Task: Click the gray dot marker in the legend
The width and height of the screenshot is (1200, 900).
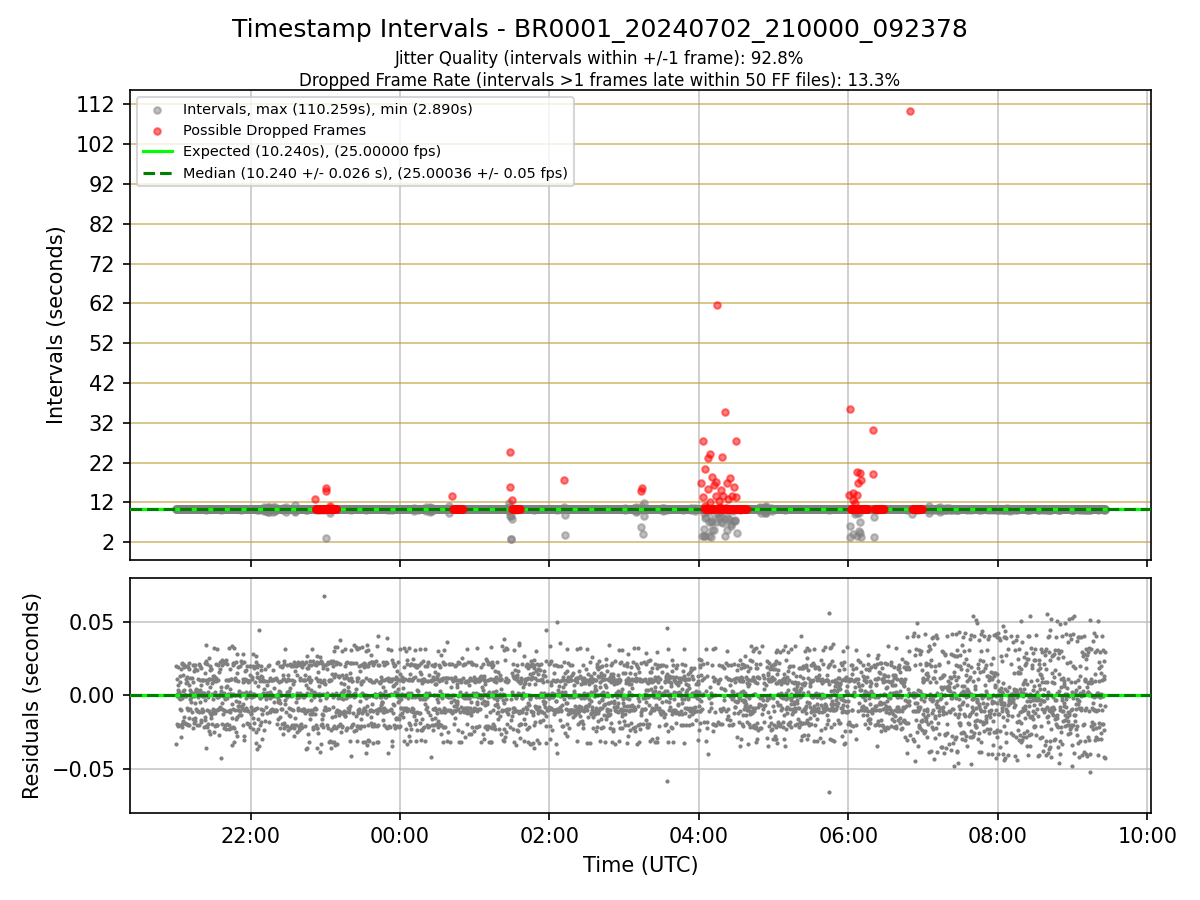Action: 157,109
